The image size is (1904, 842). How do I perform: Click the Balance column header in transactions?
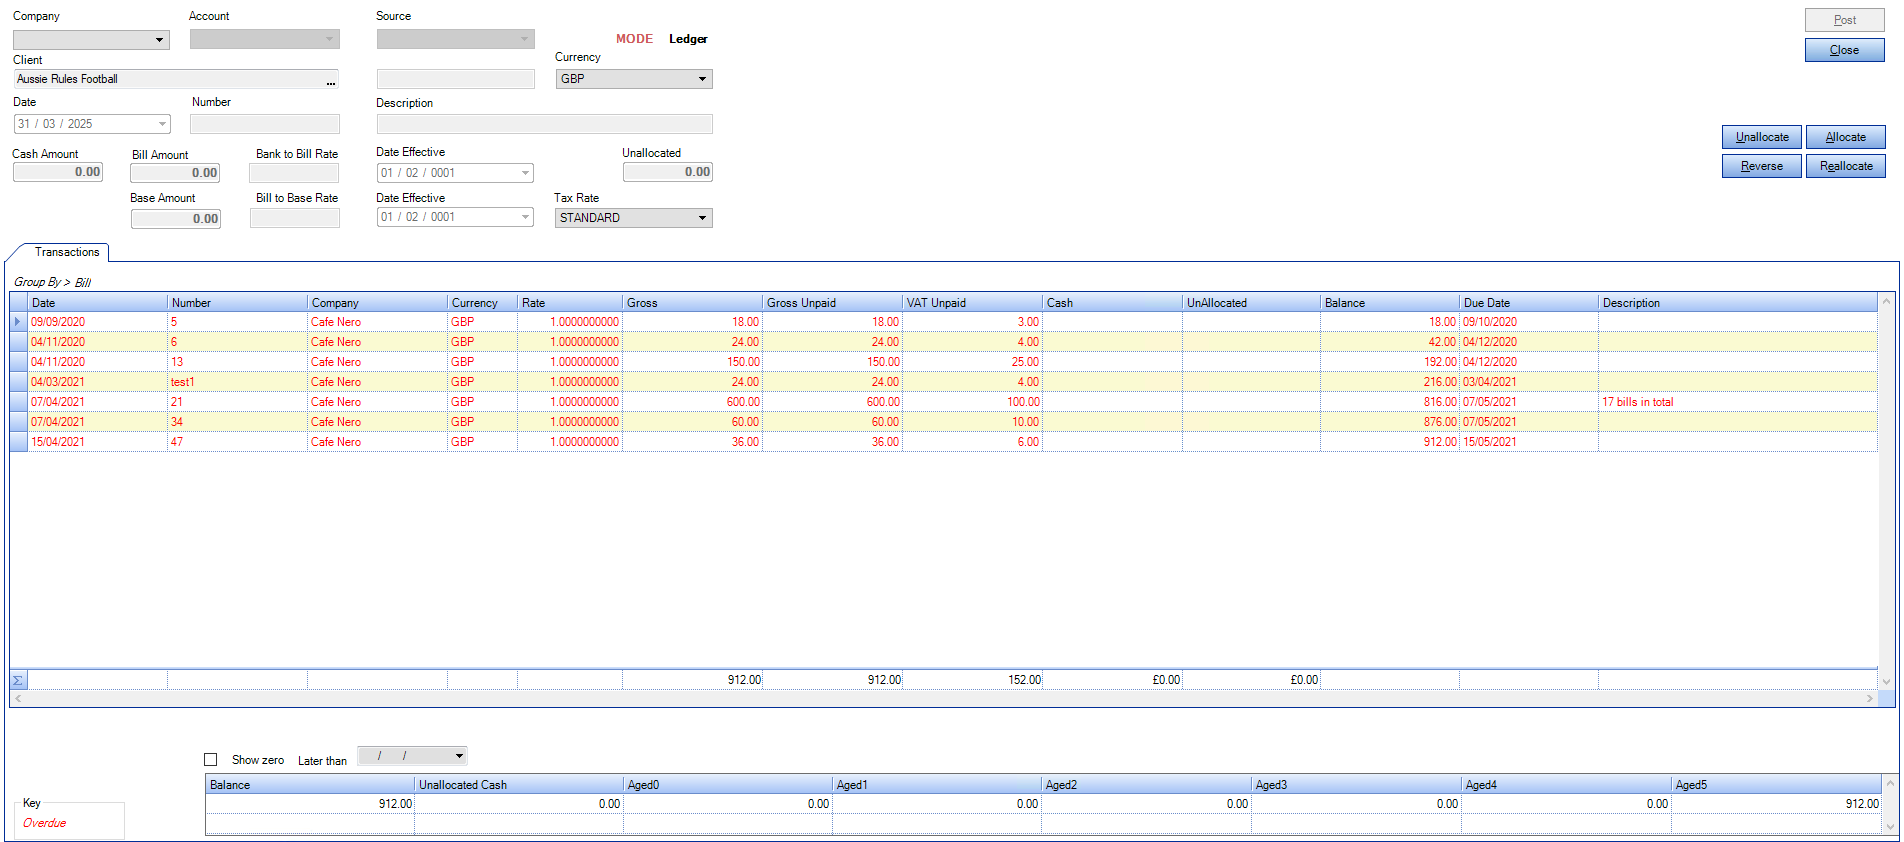[x=1389, y=303]
